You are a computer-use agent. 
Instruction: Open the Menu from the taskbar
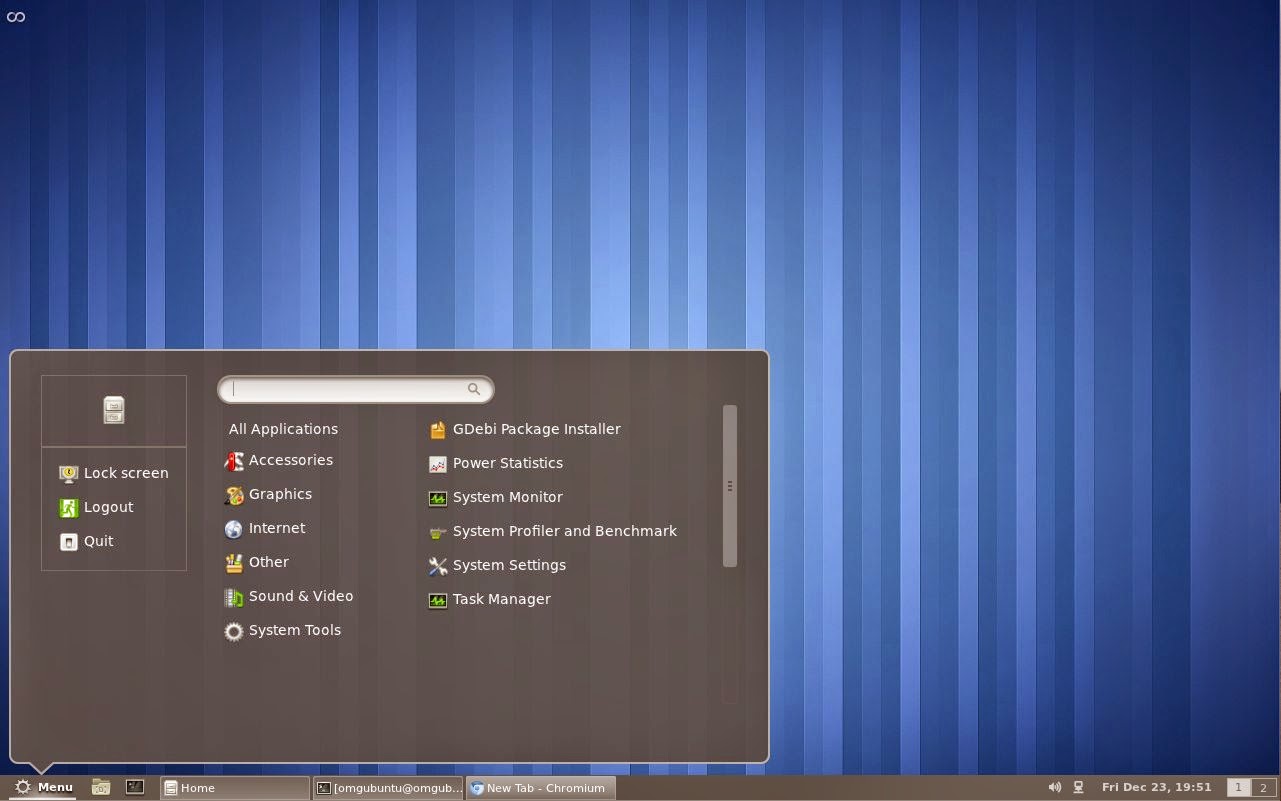tap(45, 787)
